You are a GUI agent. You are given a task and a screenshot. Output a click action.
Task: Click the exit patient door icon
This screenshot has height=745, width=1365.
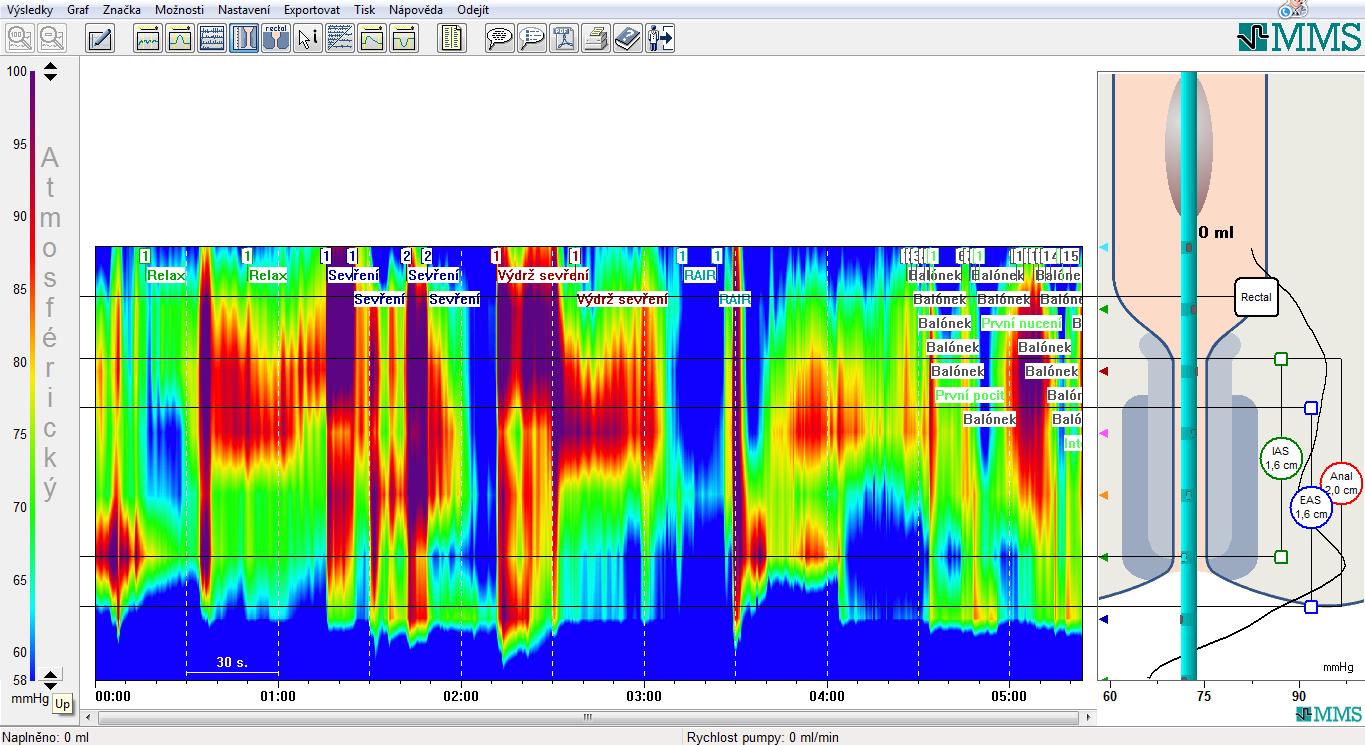(x=660, y=39)
